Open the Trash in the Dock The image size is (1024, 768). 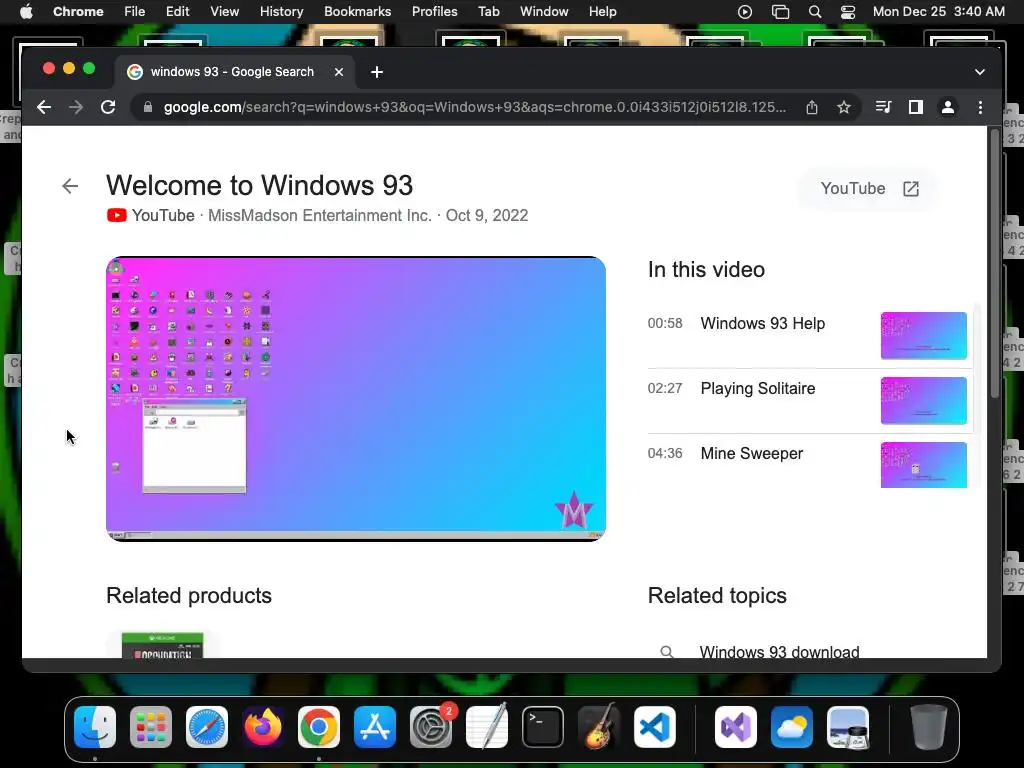928,727
